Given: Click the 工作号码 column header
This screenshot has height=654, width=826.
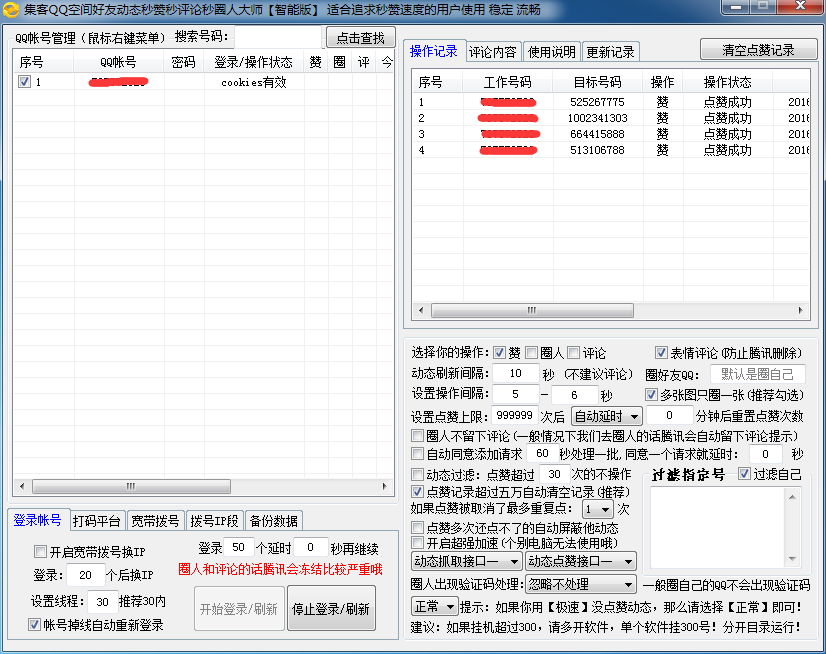Looking at the screenshot, I should pos(508,82).
